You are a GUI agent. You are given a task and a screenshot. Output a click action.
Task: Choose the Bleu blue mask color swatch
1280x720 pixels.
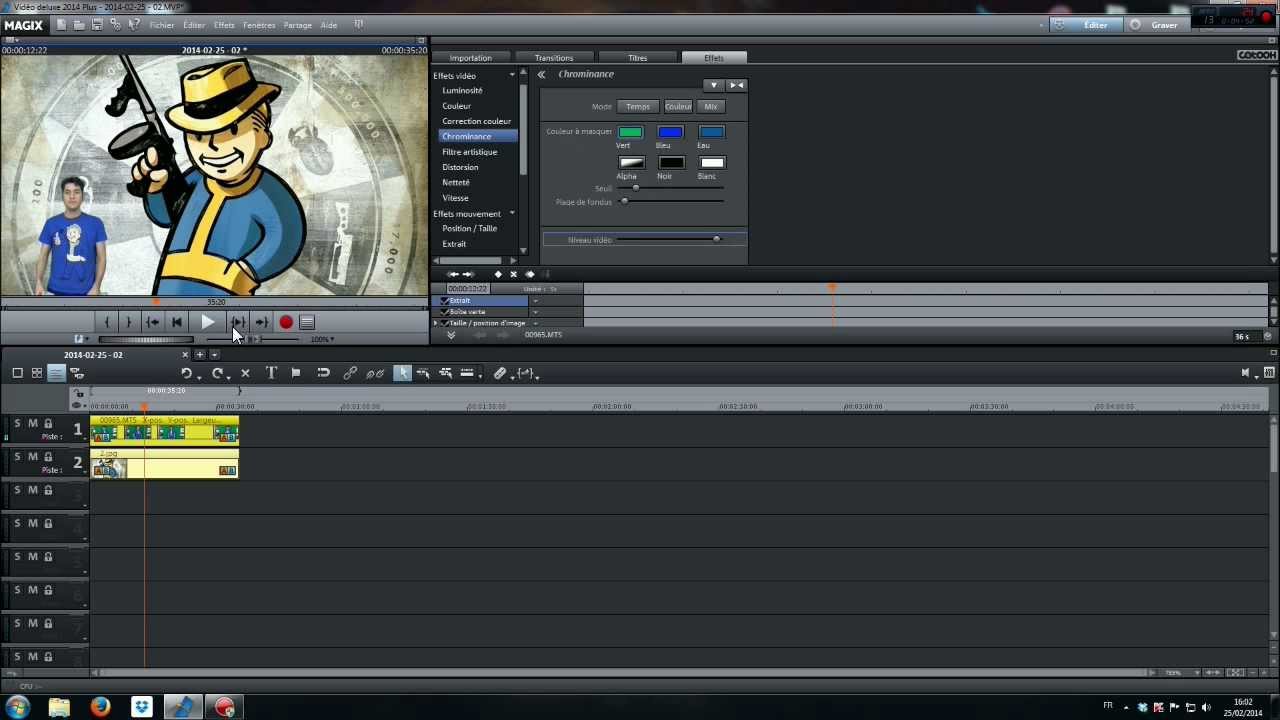(670, 132)
